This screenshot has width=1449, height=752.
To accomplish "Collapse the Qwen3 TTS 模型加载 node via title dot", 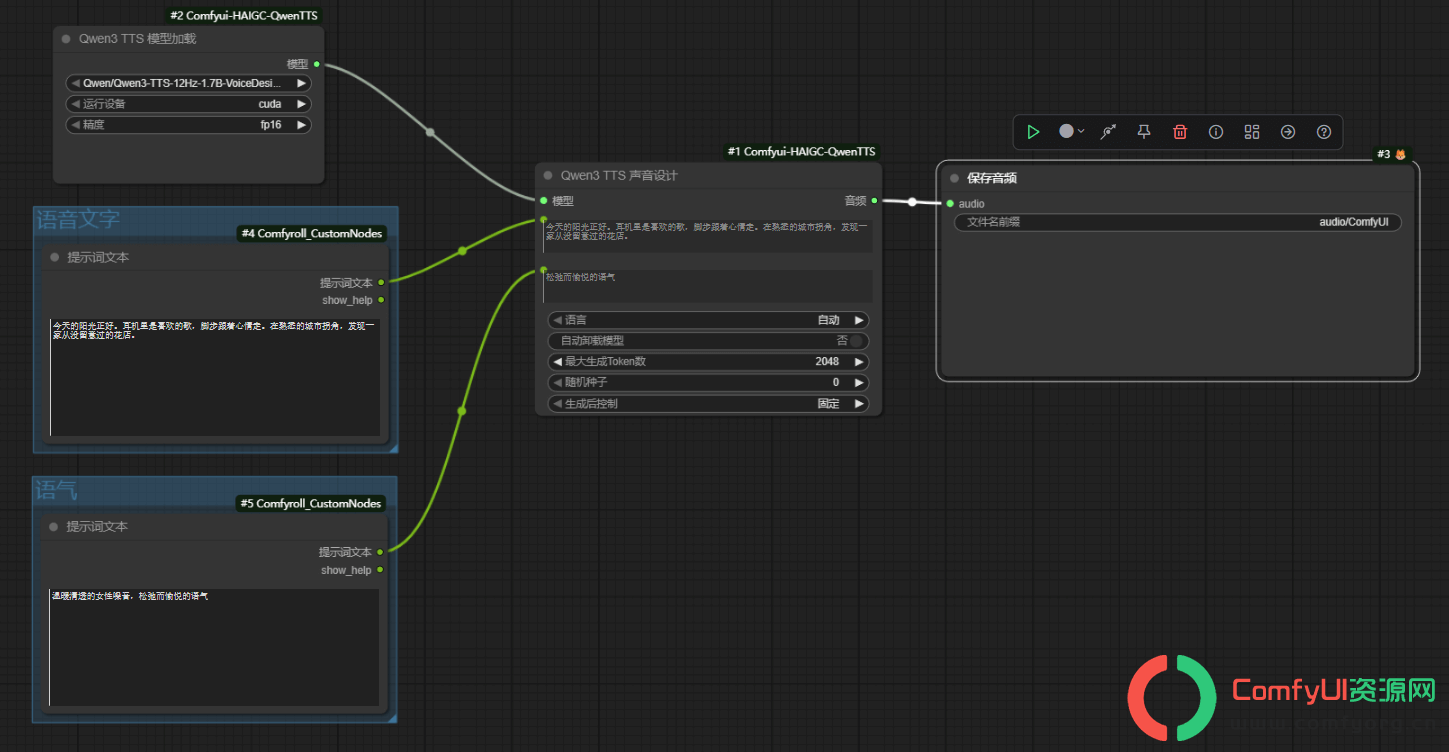I will 66,39.
